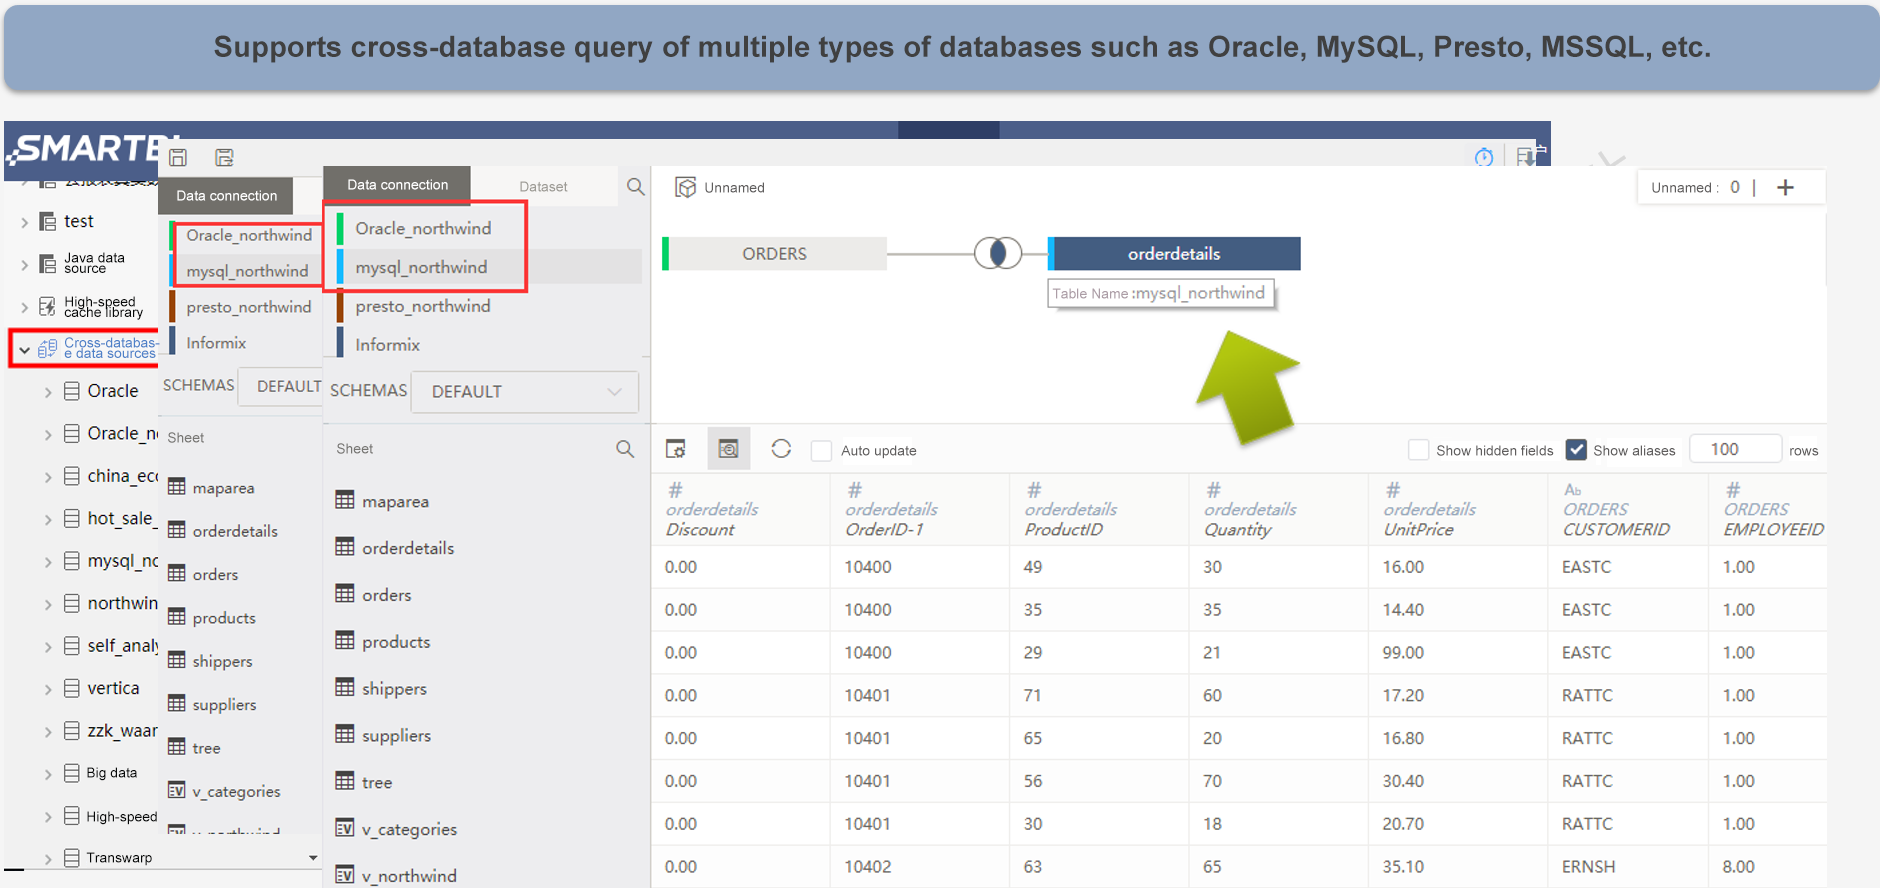Screen dimensions: 1880x888
Task: Expand the High-speed cache library node
Action: point(24,307)
